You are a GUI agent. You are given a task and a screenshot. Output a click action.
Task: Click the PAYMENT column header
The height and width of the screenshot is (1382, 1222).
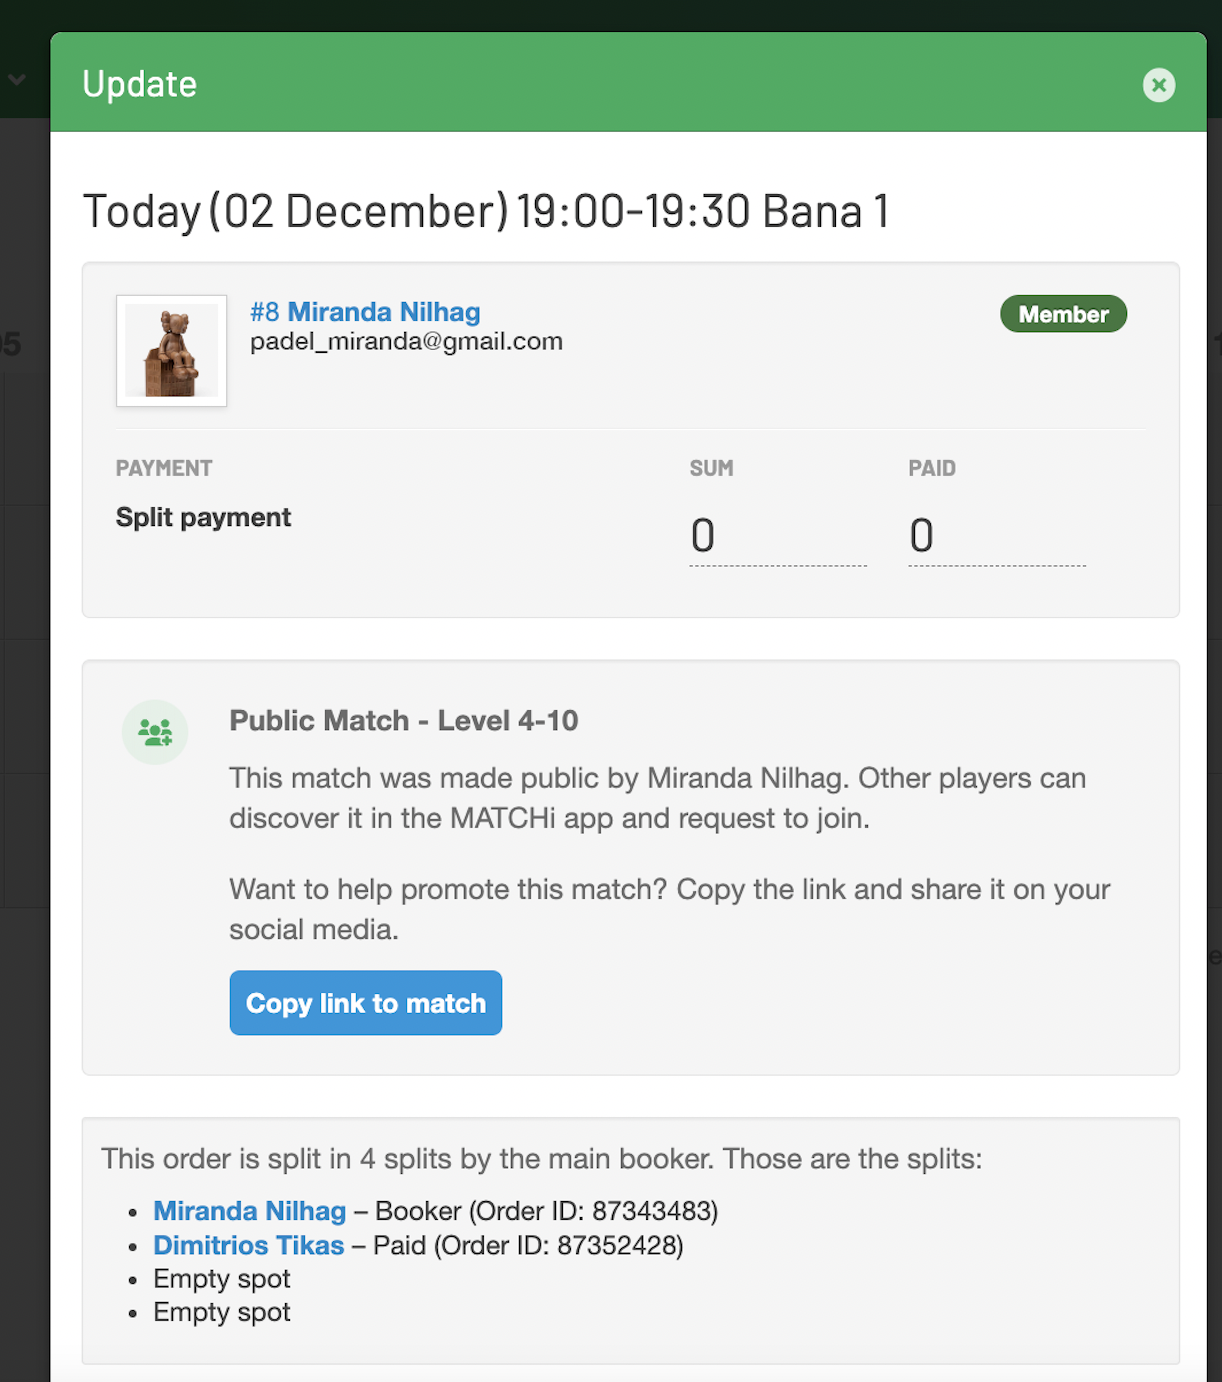(x=164, y=468)
